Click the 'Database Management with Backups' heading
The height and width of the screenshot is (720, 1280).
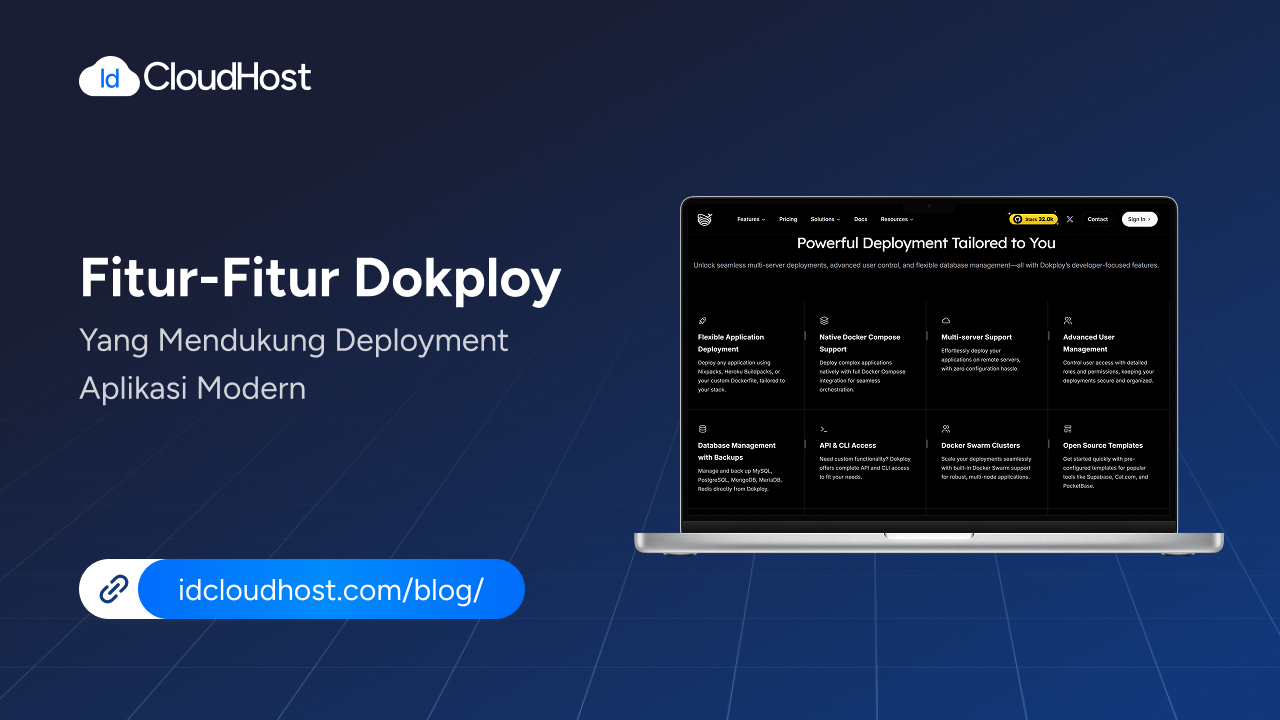(x=737, y=451)
